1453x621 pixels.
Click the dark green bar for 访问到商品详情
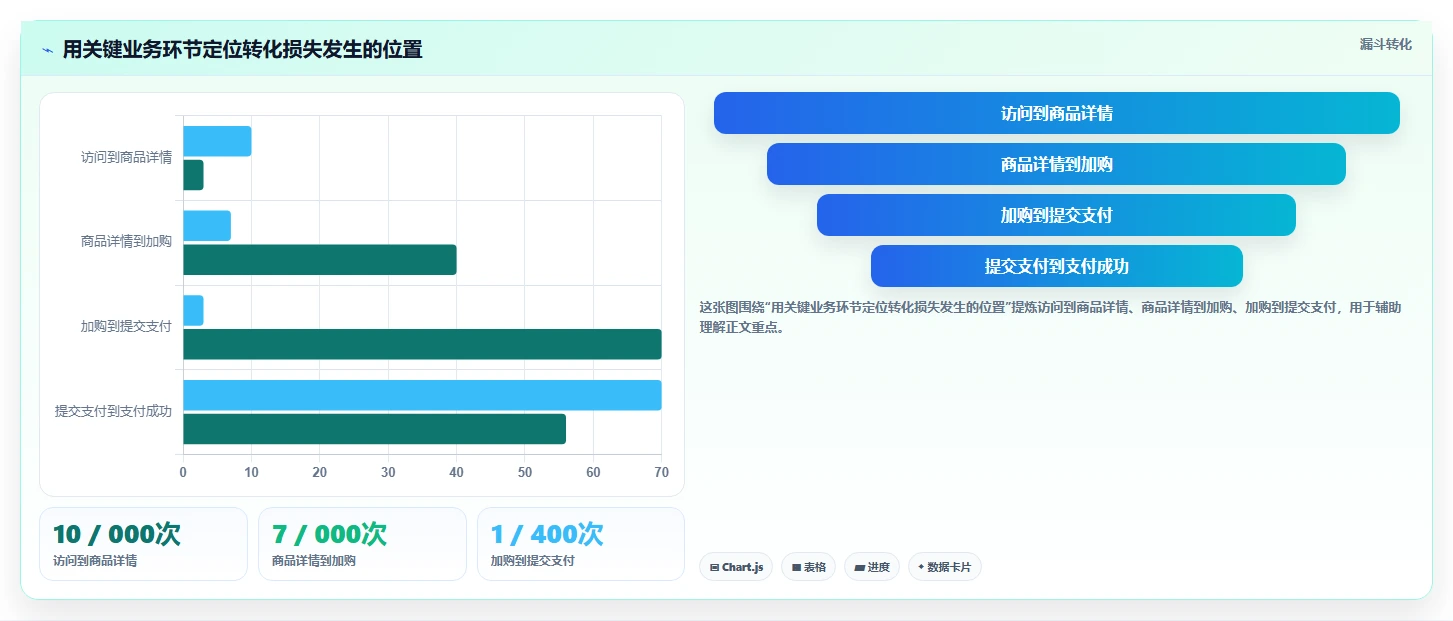[x=193, y=175]
